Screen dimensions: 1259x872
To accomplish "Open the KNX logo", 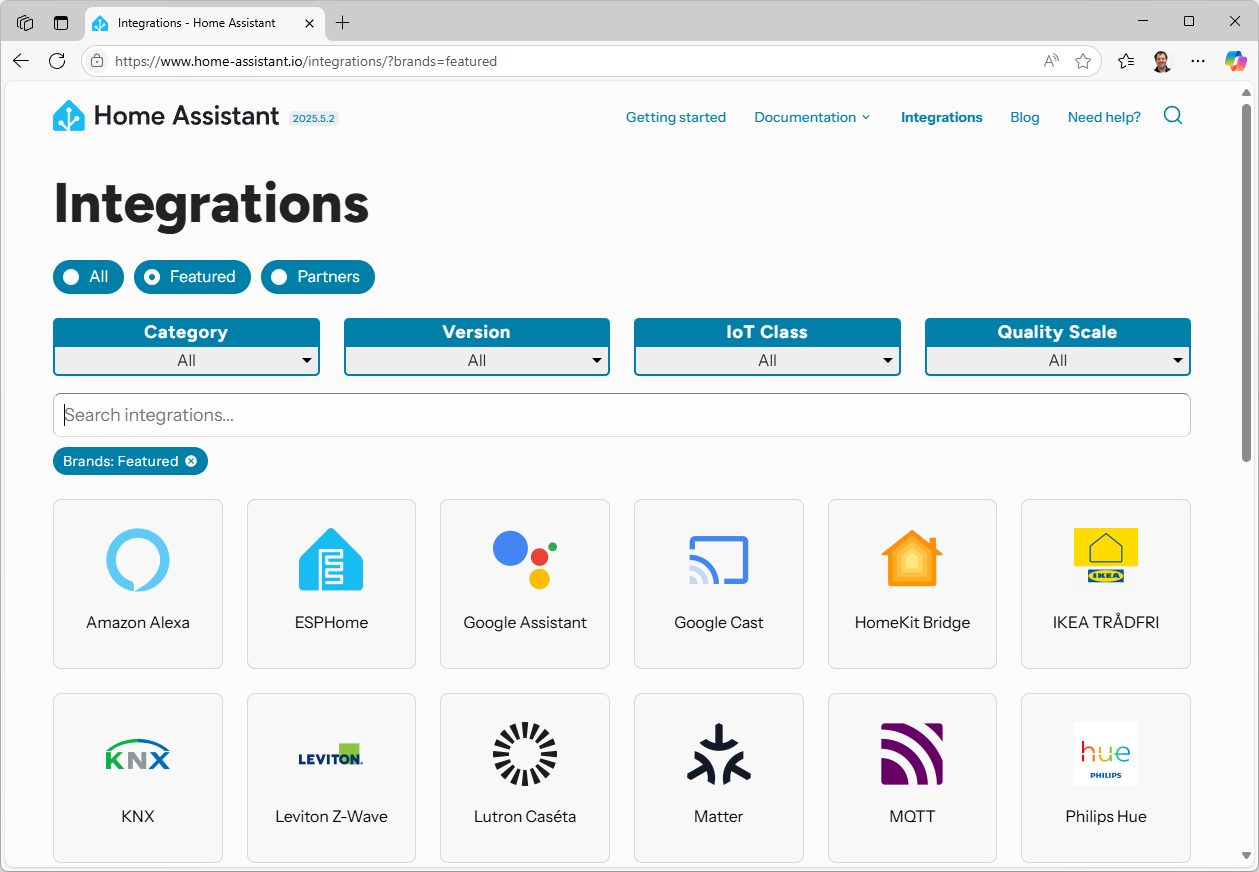I will click(x=138, y=754).
